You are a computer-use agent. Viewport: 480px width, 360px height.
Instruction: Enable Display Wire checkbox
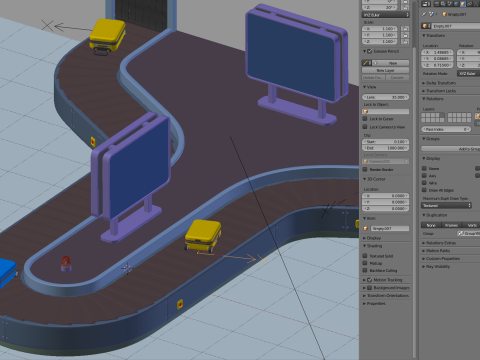point(424,183)
